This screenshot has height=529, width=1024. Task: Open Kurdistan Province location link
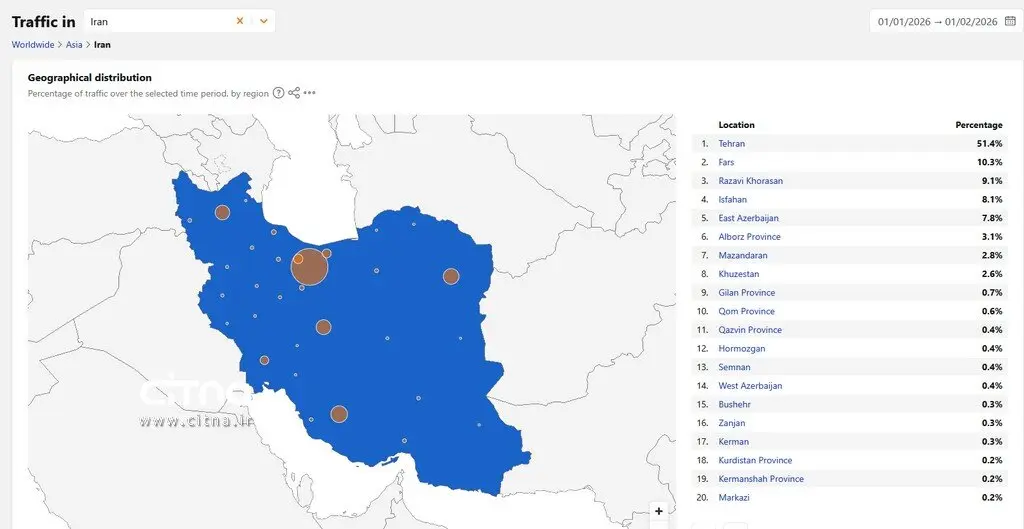tap(755, 460)
